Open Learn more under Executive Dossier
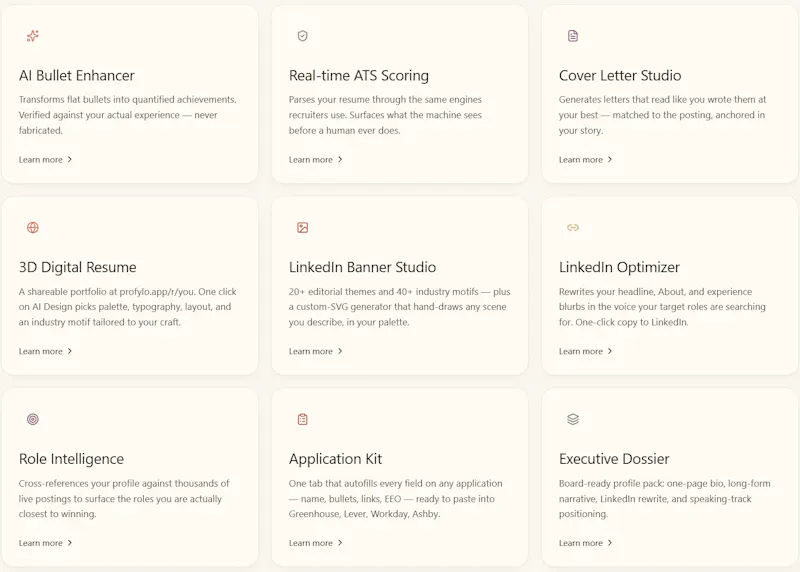The image size is (800, 572). coord(585,543)
